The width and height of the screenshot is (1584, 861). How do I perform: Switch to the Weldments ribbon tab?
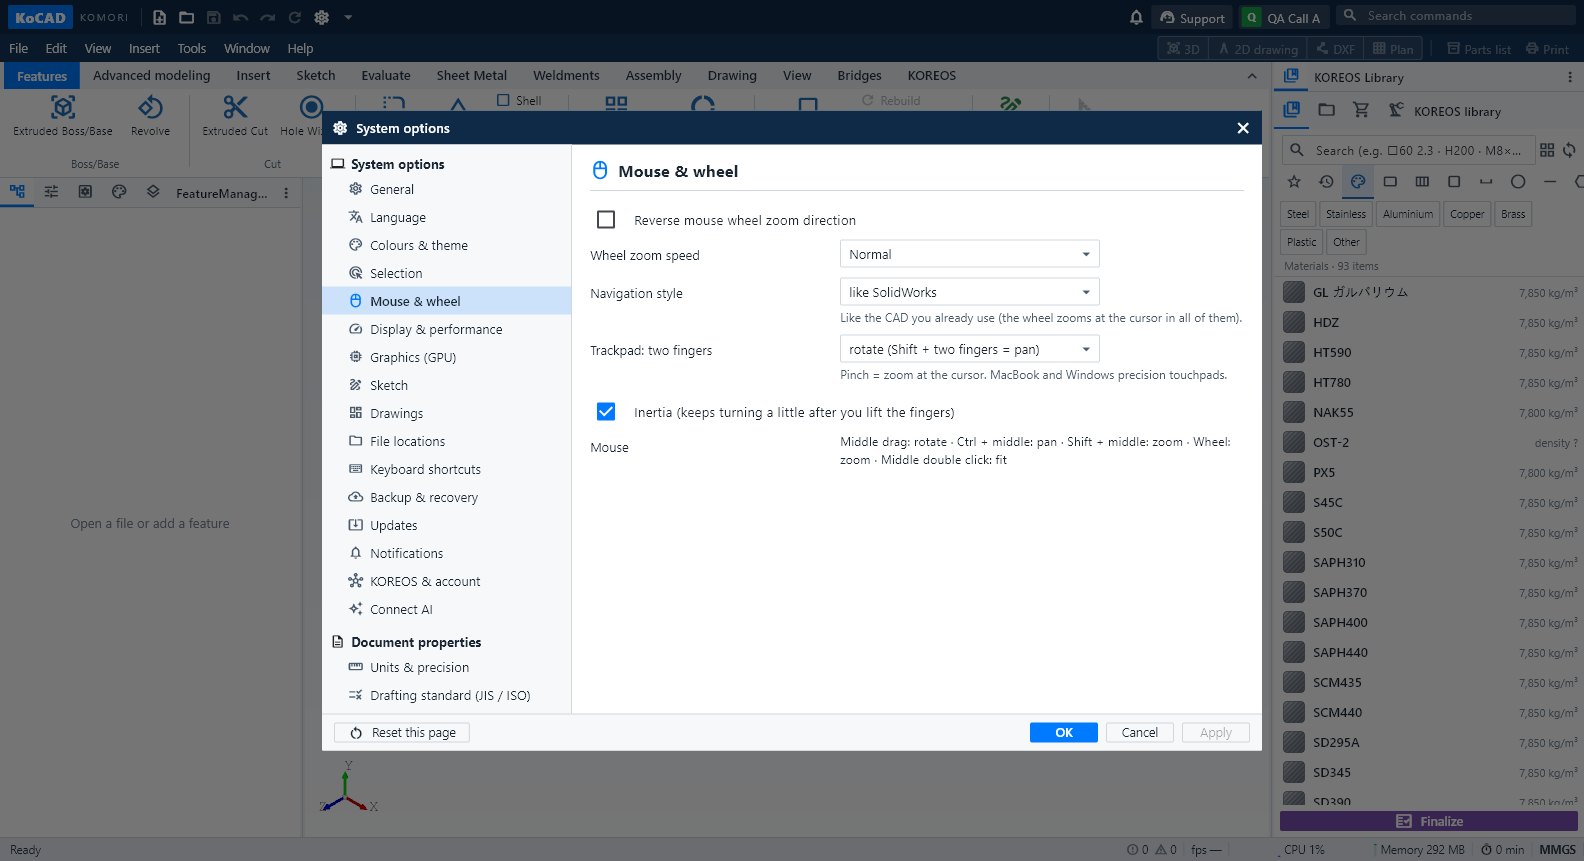tap(566, 75)
